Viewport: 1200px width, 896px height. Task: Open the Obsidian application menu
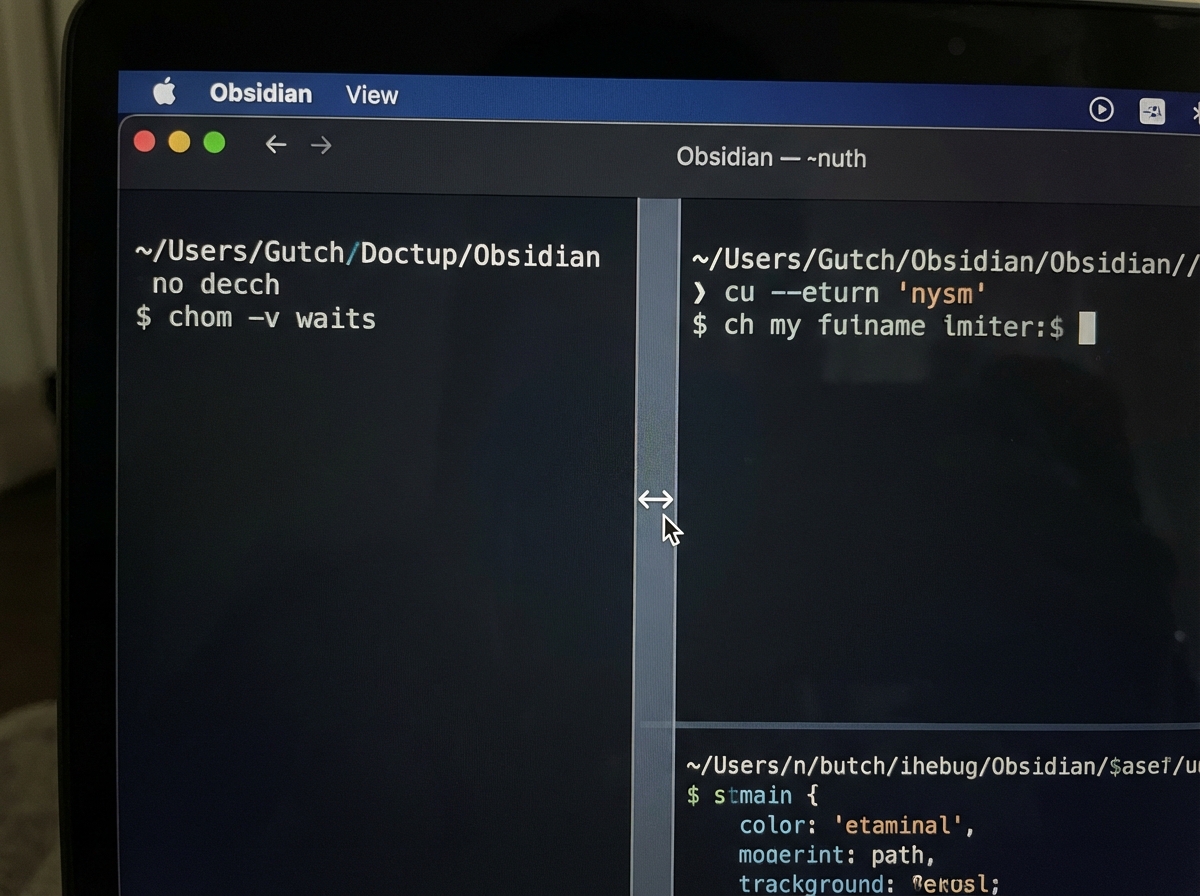pos(260,94)
